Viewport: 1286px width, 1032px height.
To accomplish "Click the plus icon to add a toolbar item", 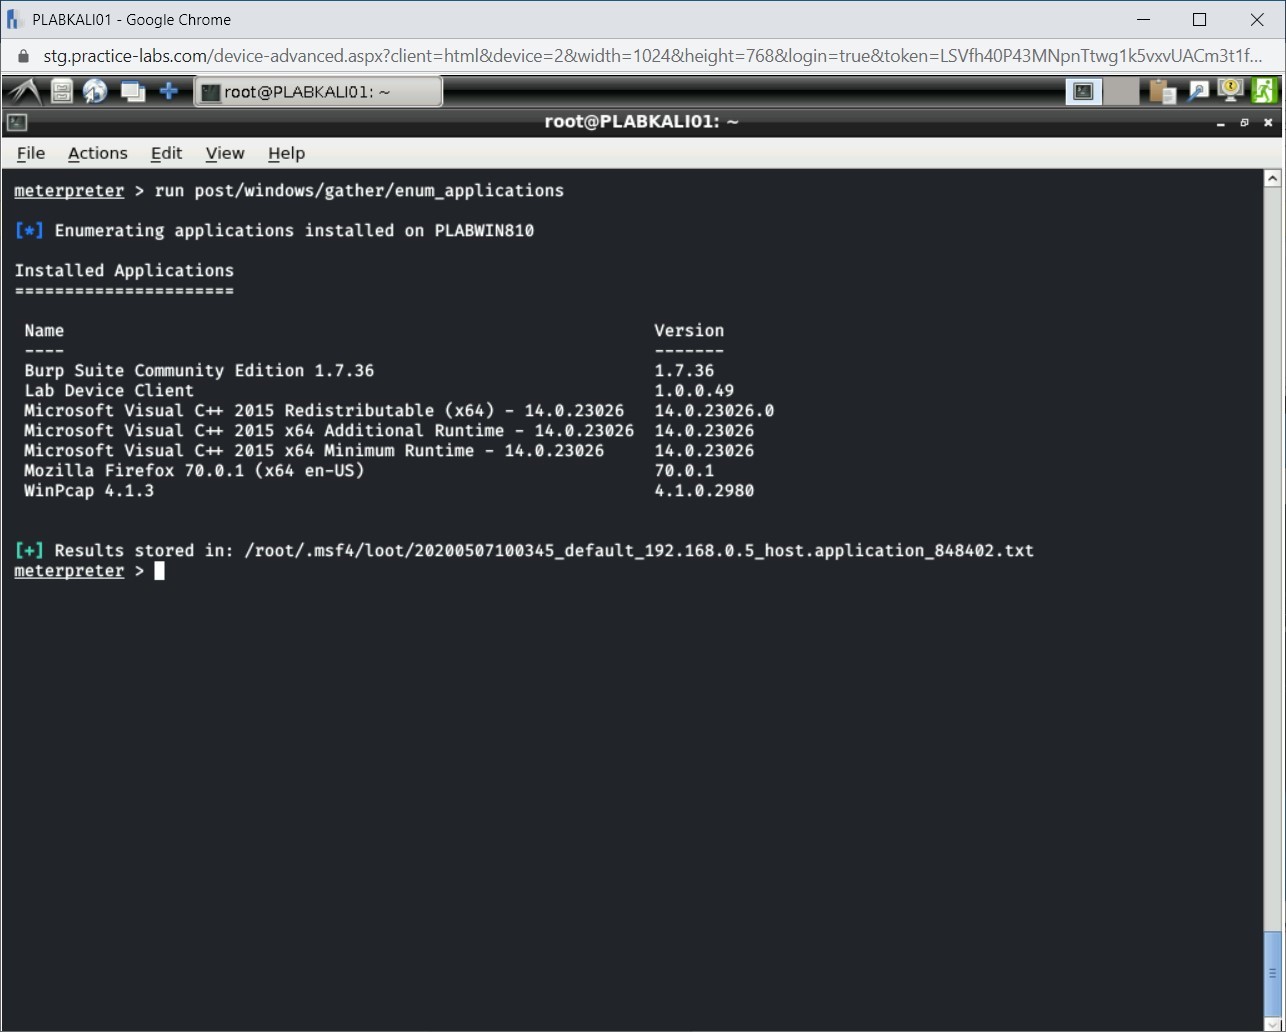I will (x=169, y=91).
